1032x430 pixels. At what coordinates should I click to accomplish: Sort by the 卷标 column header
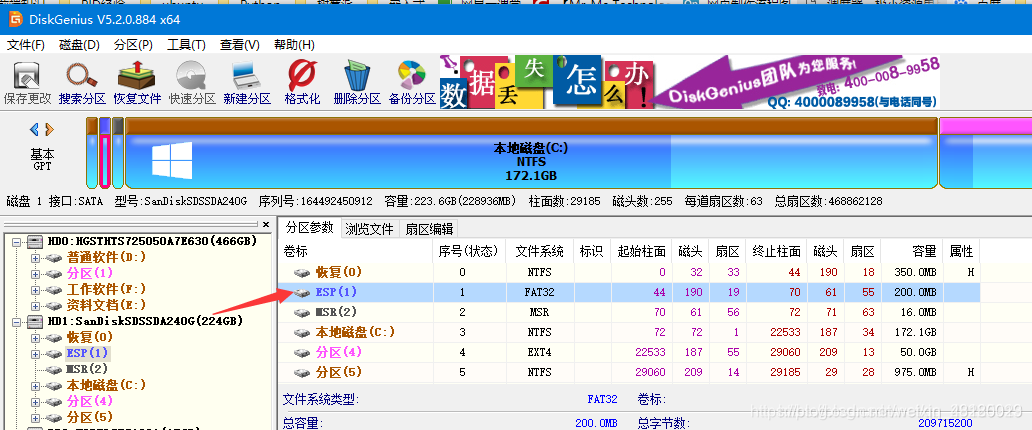coord(356,251)
